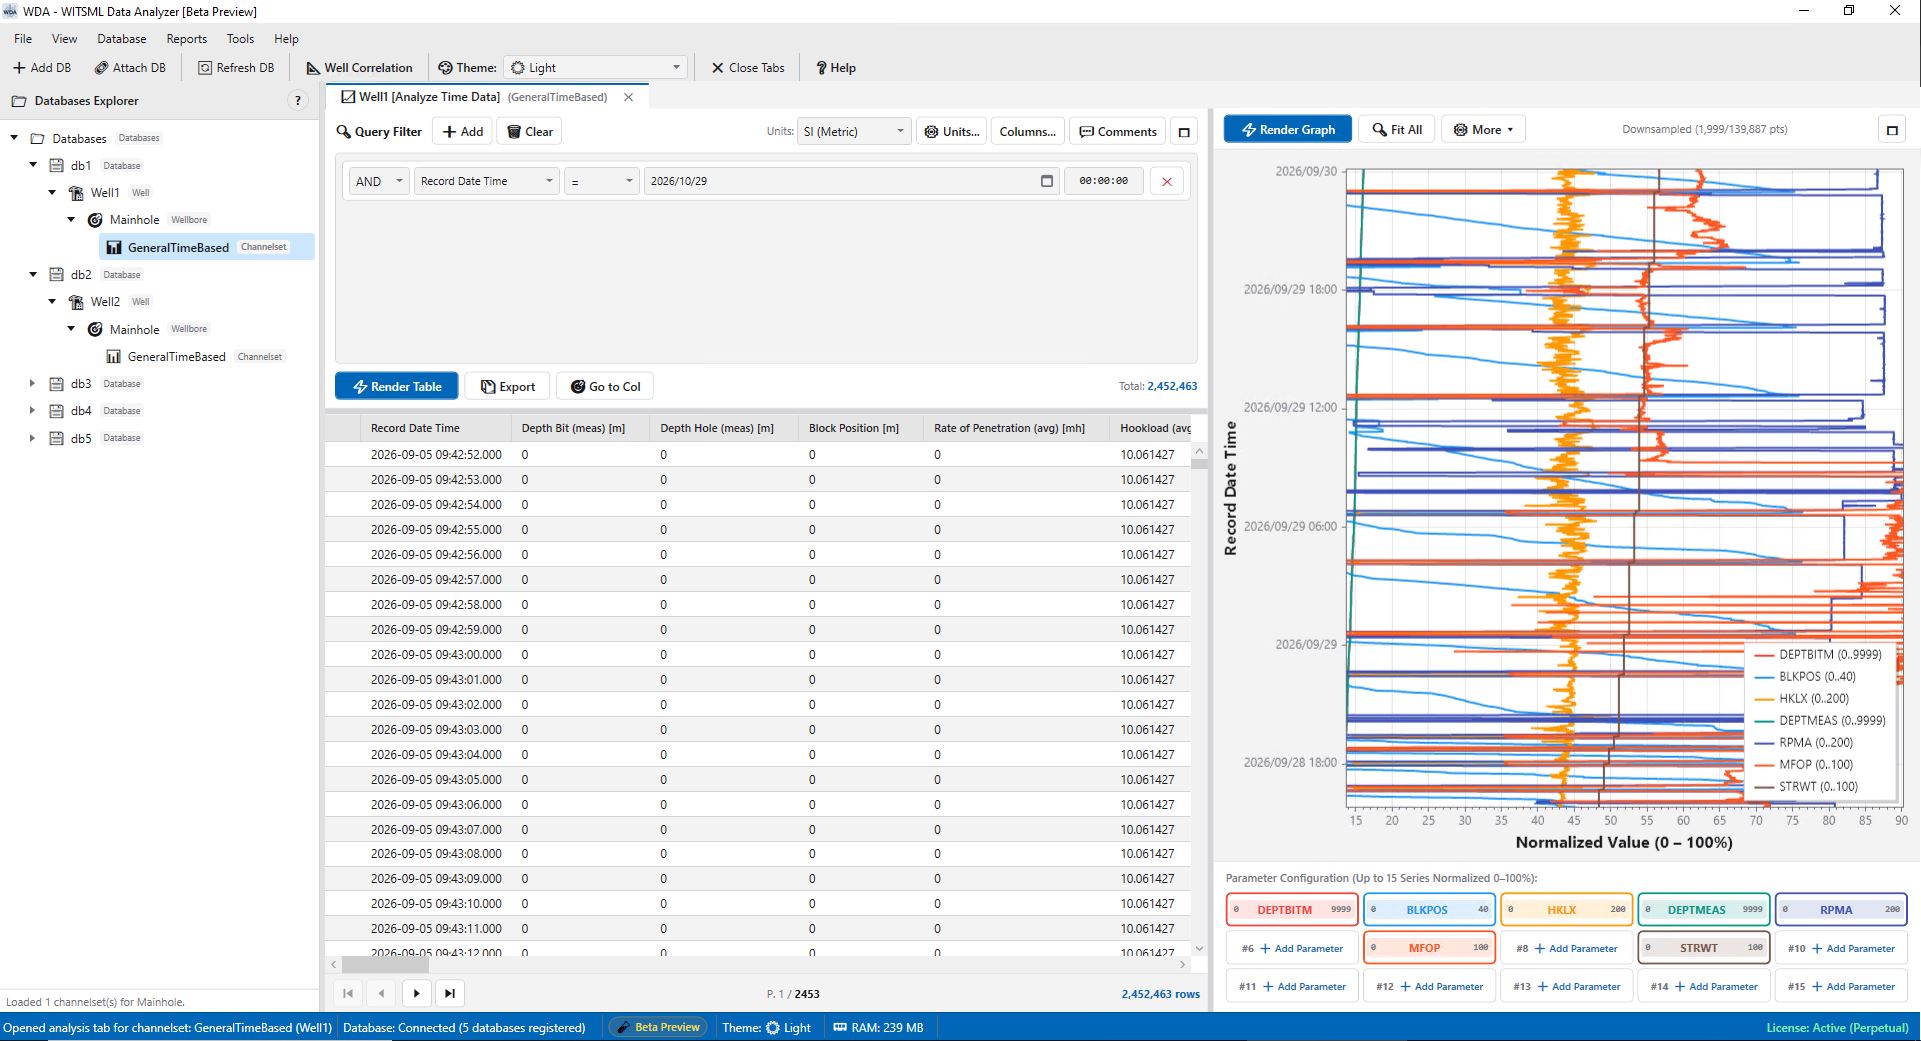Go to the previous table page
This screenshot has width=1921, height=1041.
click(x=382, y=993)
